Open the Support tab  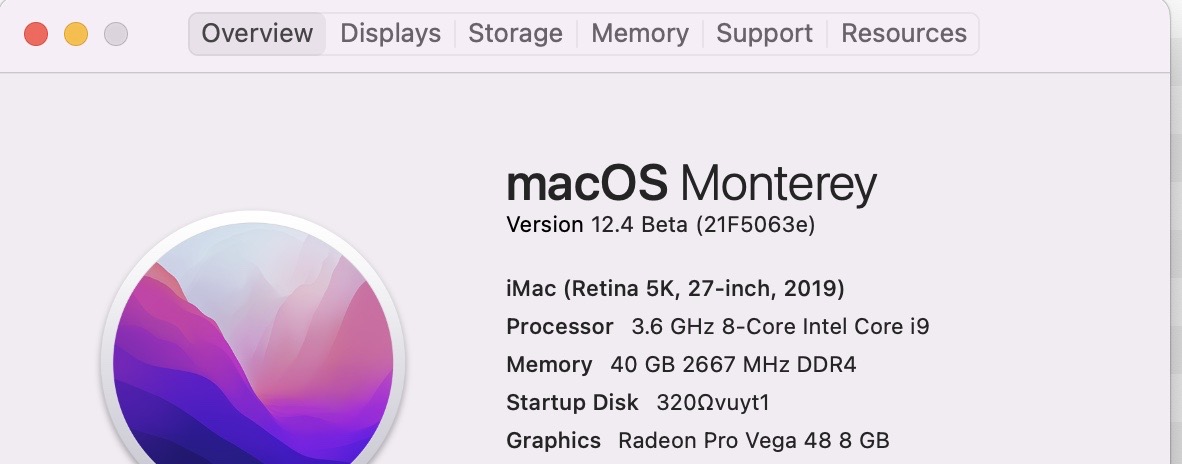click(x=765, y=34)
